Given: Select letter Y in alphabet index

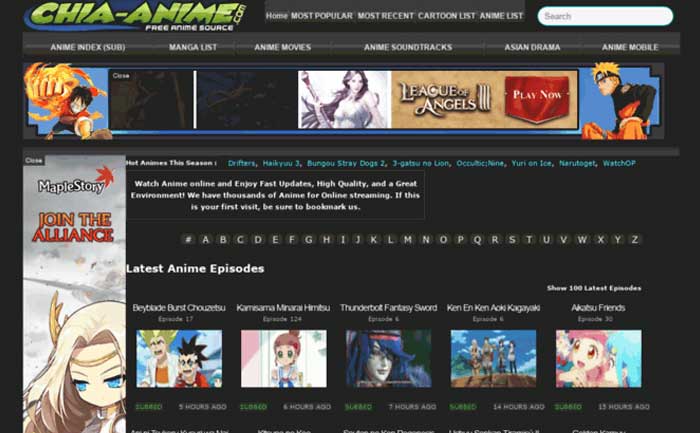Looking at the screenshot, I should 617,239.
